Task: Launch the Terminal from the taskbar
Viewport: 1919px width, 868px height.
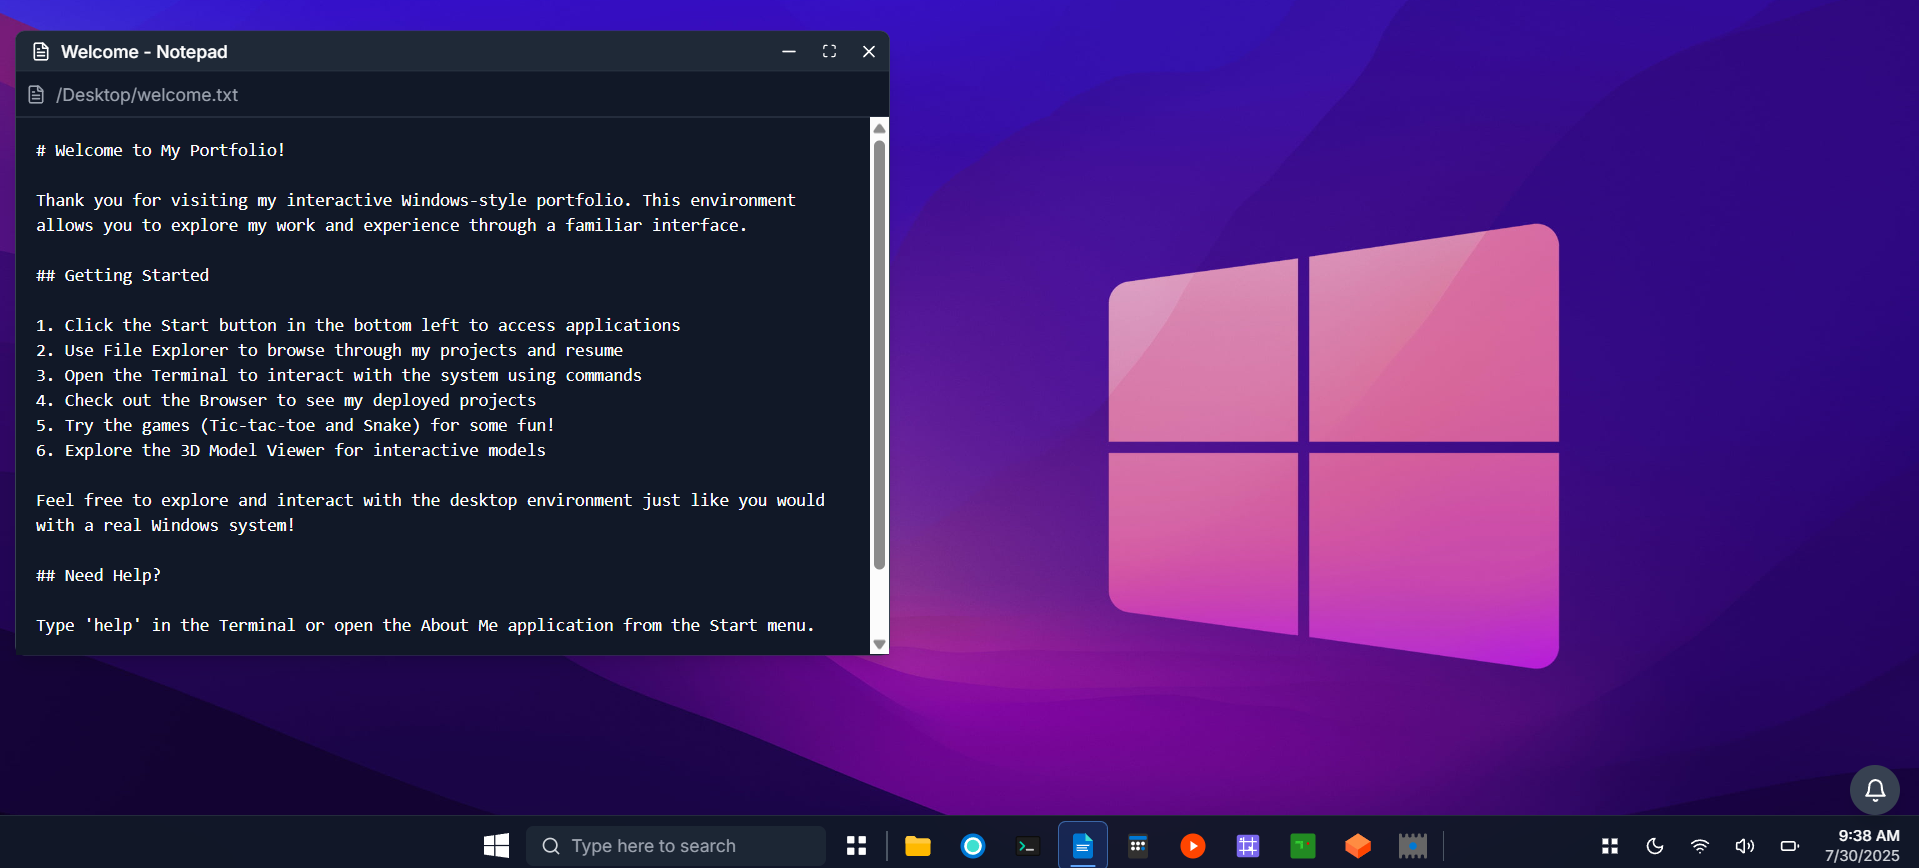Action: click(1028, 846)
